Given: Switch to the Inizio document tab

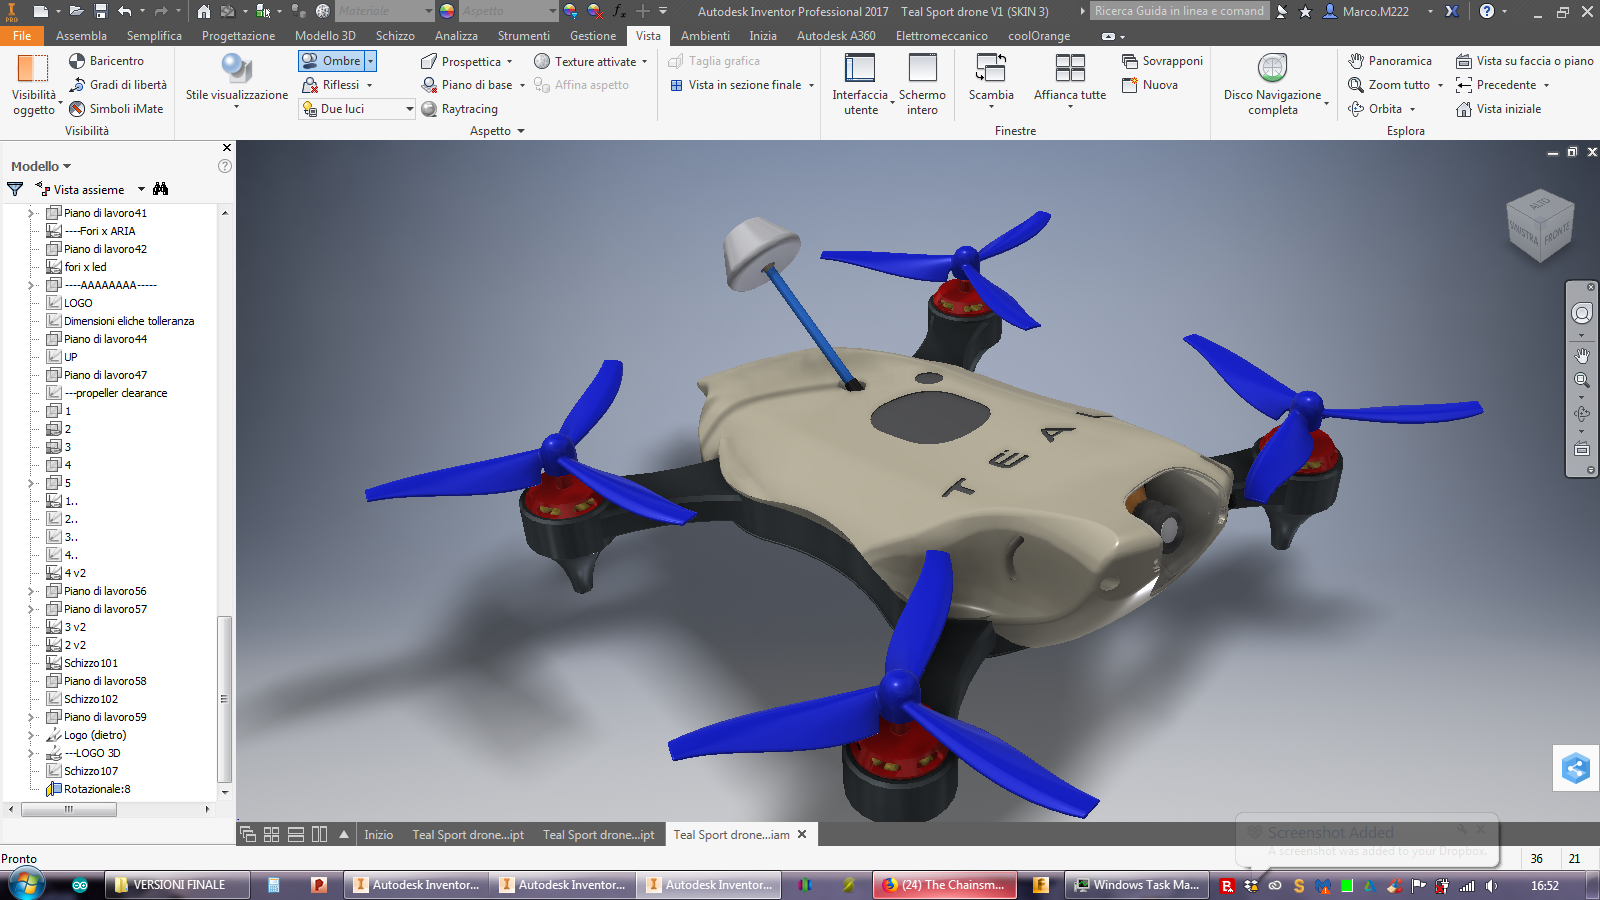Looking at the screenshot, I should (378, 835).
